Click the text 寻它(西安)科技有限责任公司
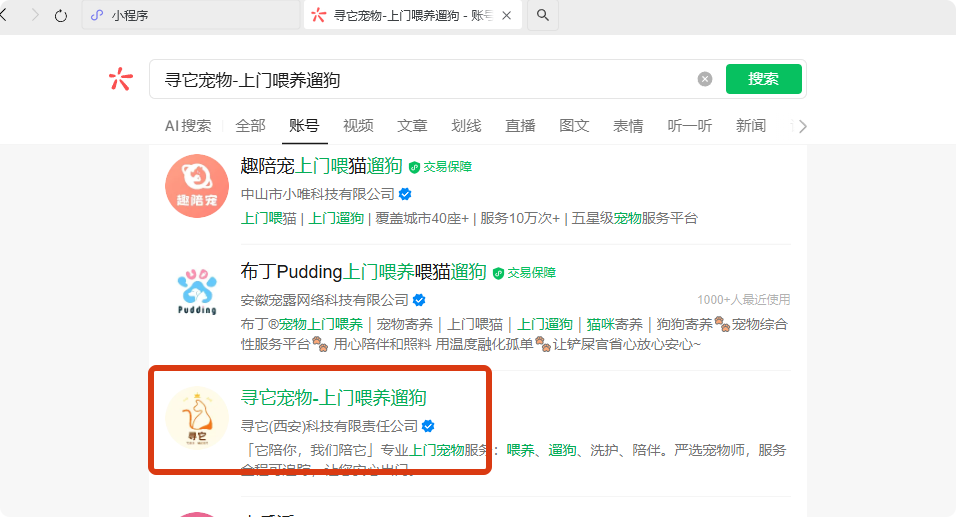Screen dimensions: 956x517 (x=329, y=426)
